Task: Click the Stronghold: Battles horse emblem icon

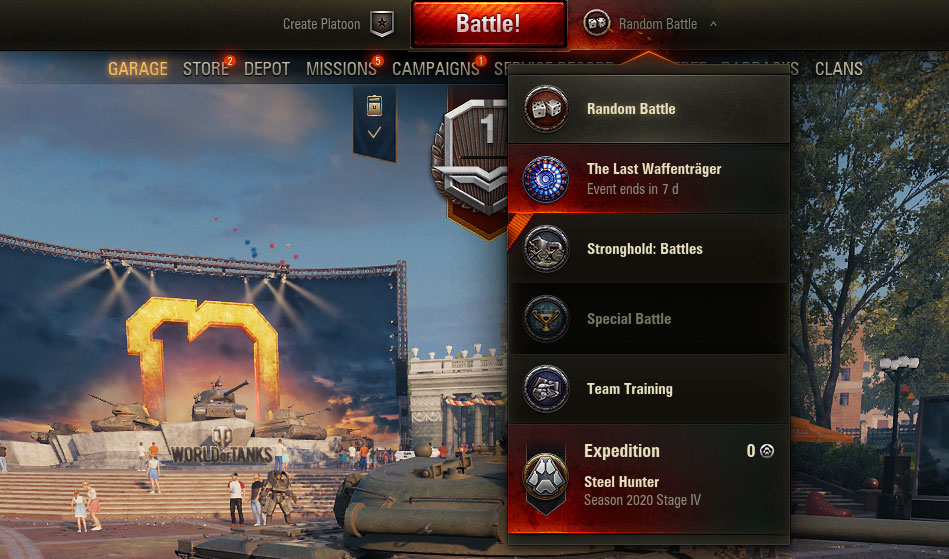Action: 545,249
